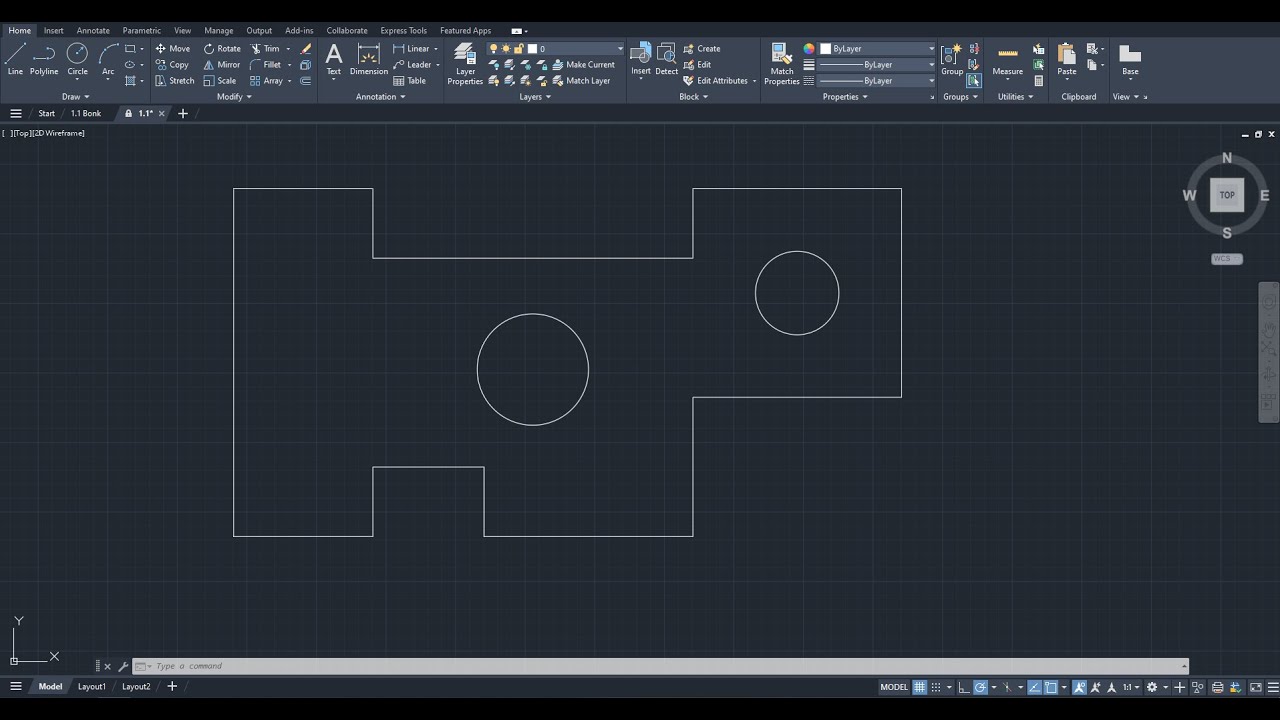Click Edit Attributes button
The height and width of the screenshot is (720, 1280).
pyautogui.click(x=716, y=81)
